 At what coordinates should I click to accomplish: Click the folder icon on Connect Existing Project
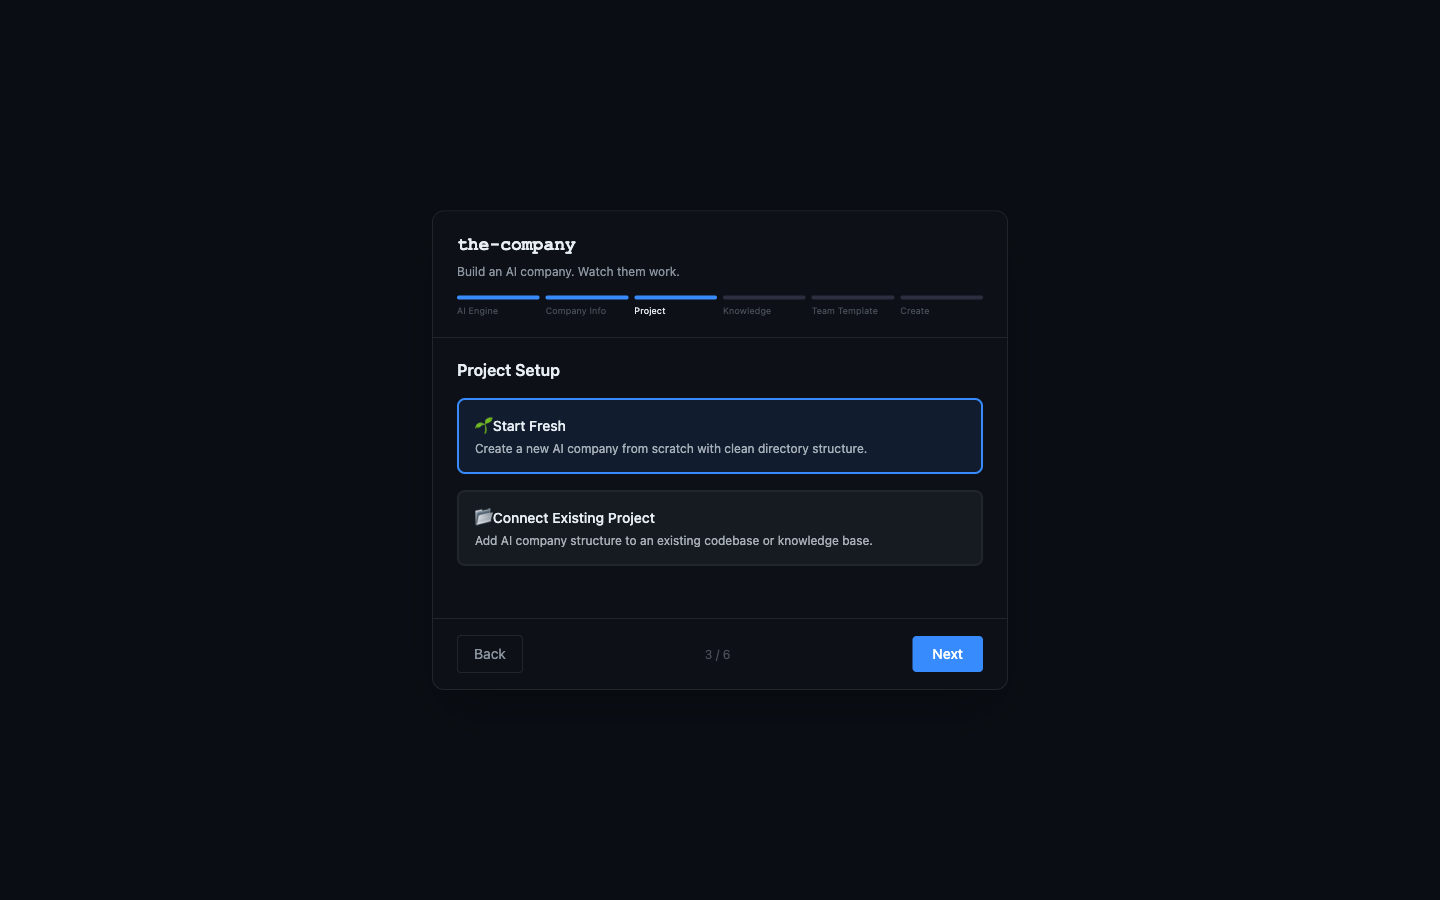483,517
